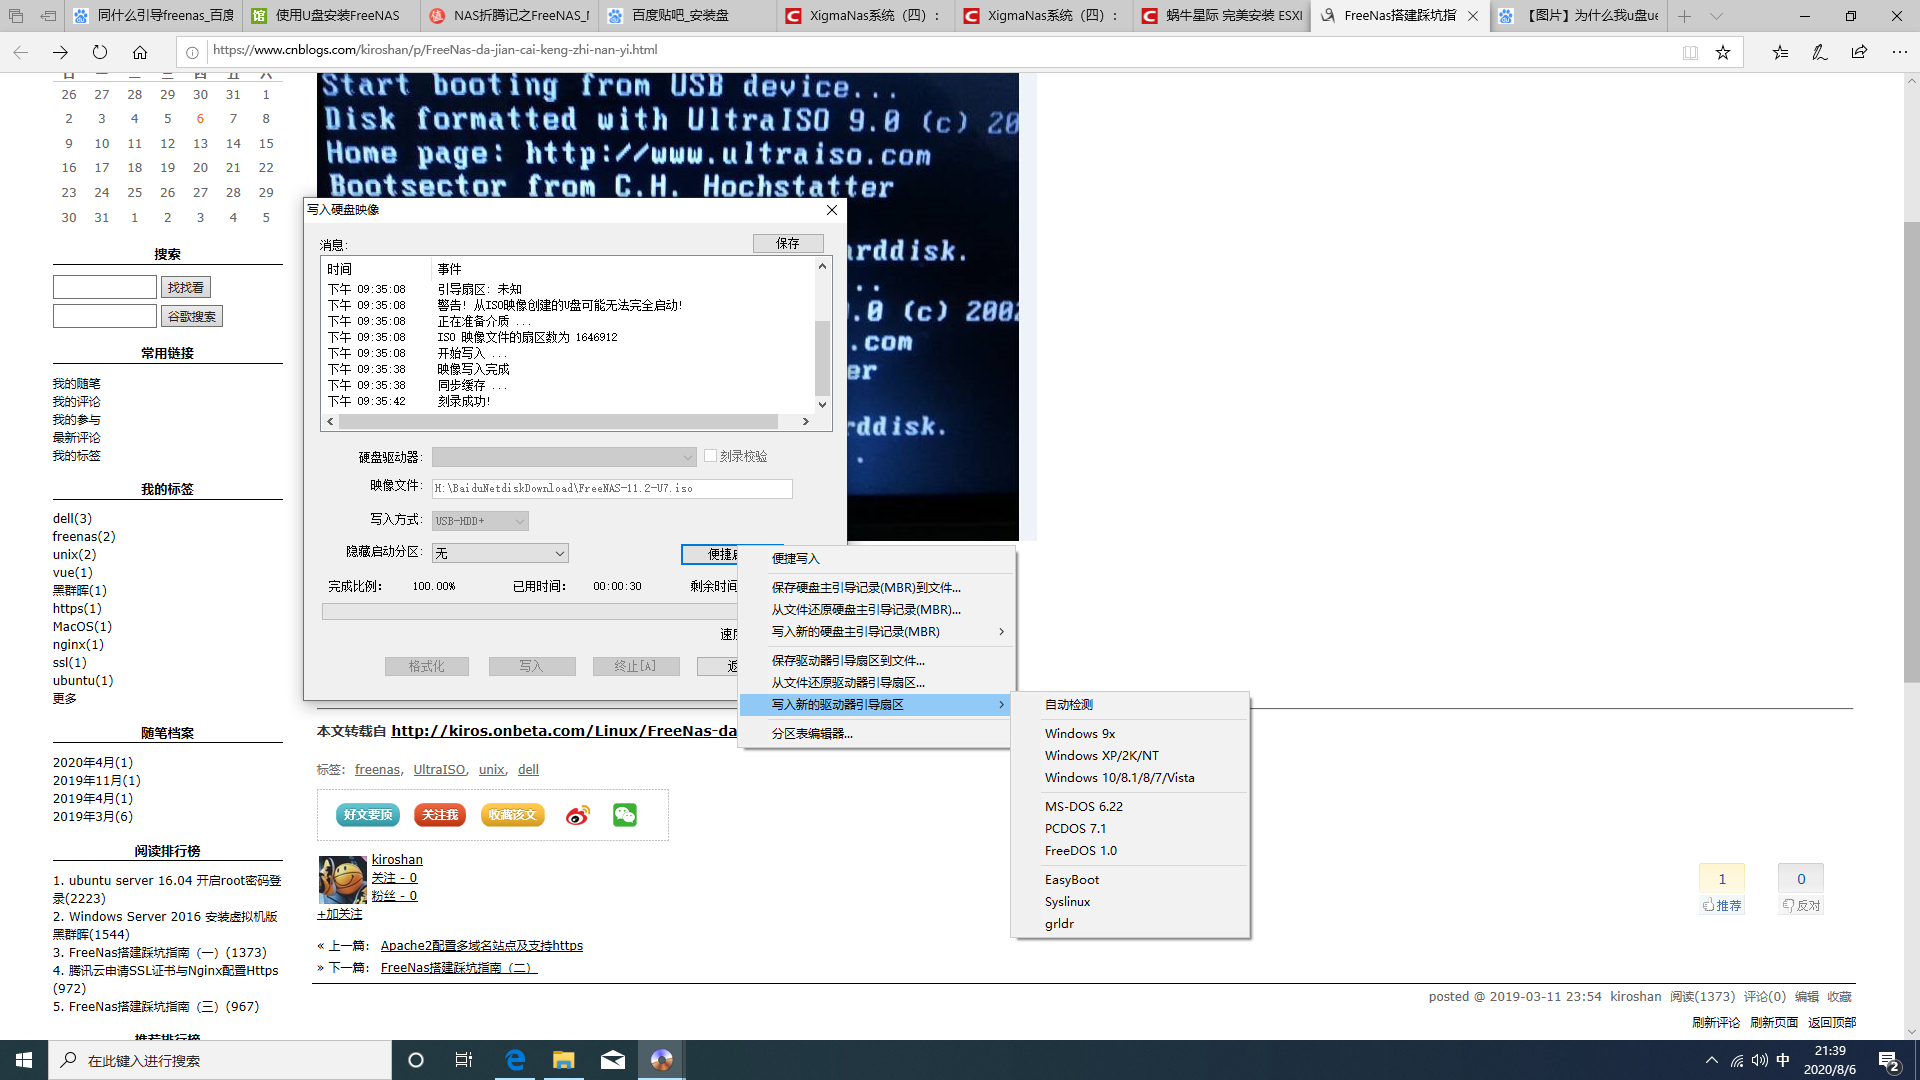Expand 写入新的驱动器引导扇区 submenu
1920x1080 pixels.
pos(876,705)
